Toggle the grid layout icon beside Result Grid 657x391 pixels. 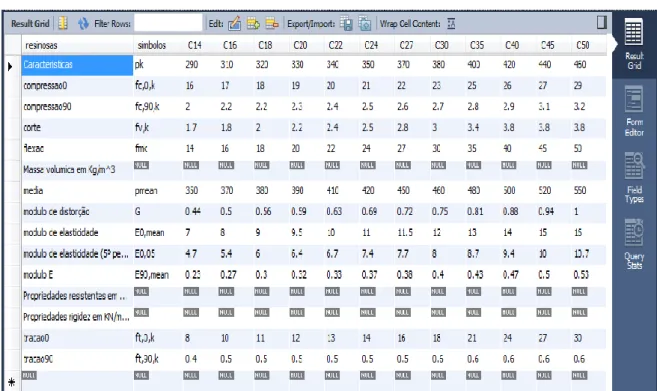(63, 23)
